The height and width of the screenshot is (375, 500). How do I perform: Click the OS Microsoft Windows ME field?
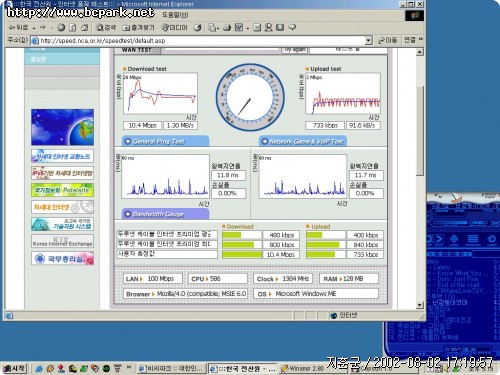(x=316, y=294)
